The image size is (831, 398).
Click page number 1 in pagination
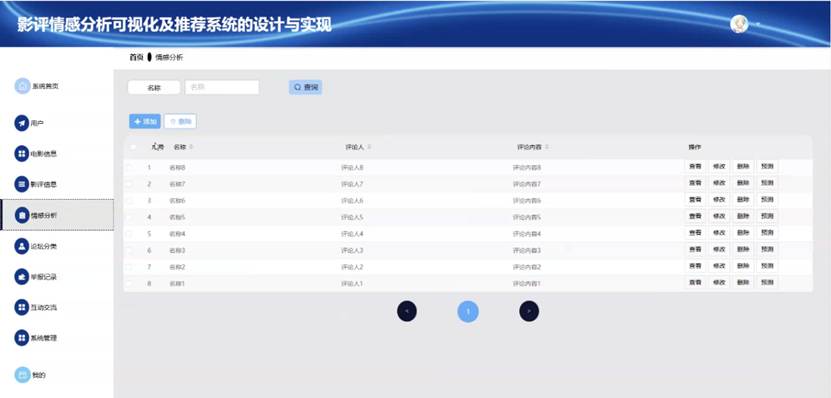pos(468,312)
